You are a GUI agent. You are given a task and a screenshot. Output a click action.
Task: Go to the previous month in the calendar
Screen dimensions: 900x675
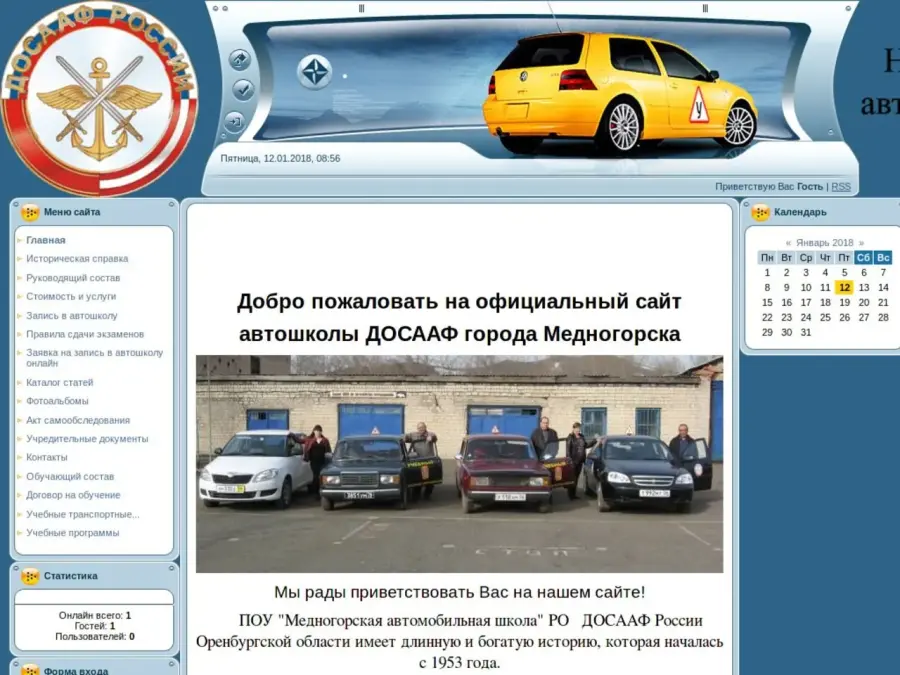pos(788,243)
